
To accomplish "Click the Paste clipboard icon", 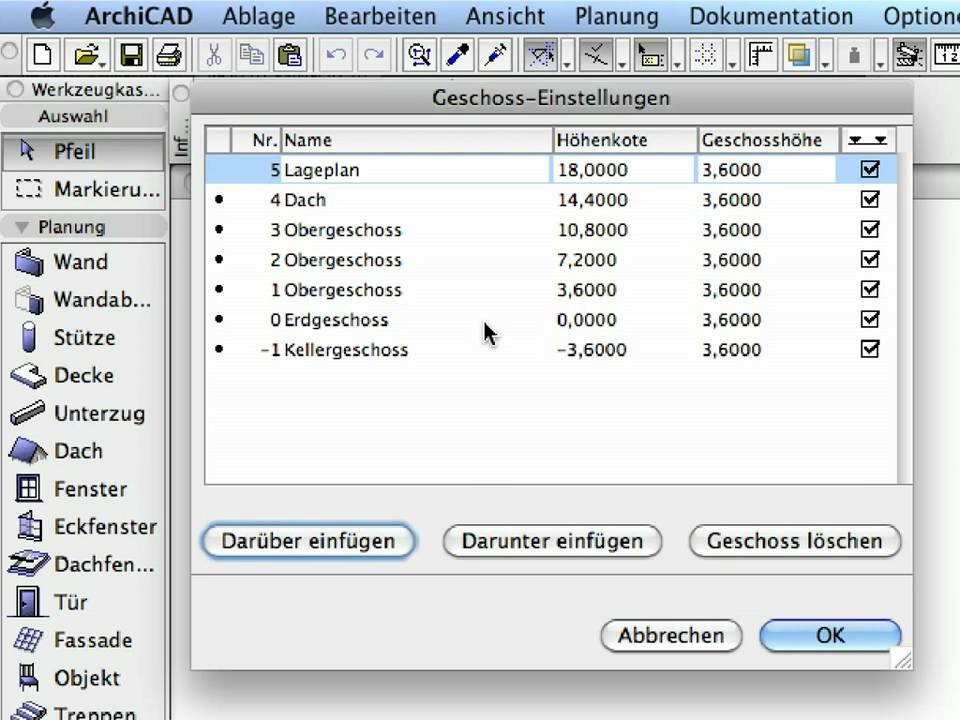I will 290,56.
